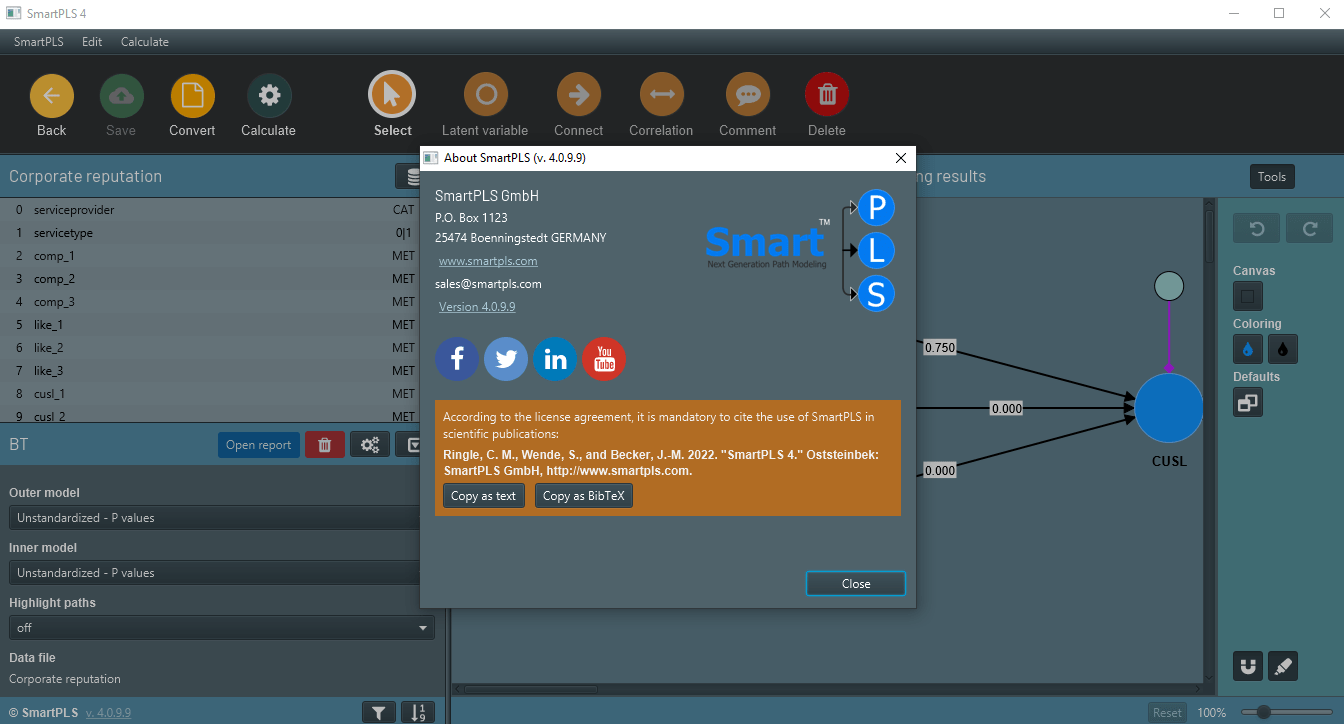Pick the Connect arrow tool
Viewport: 1344px width, 724px height.
578,95
